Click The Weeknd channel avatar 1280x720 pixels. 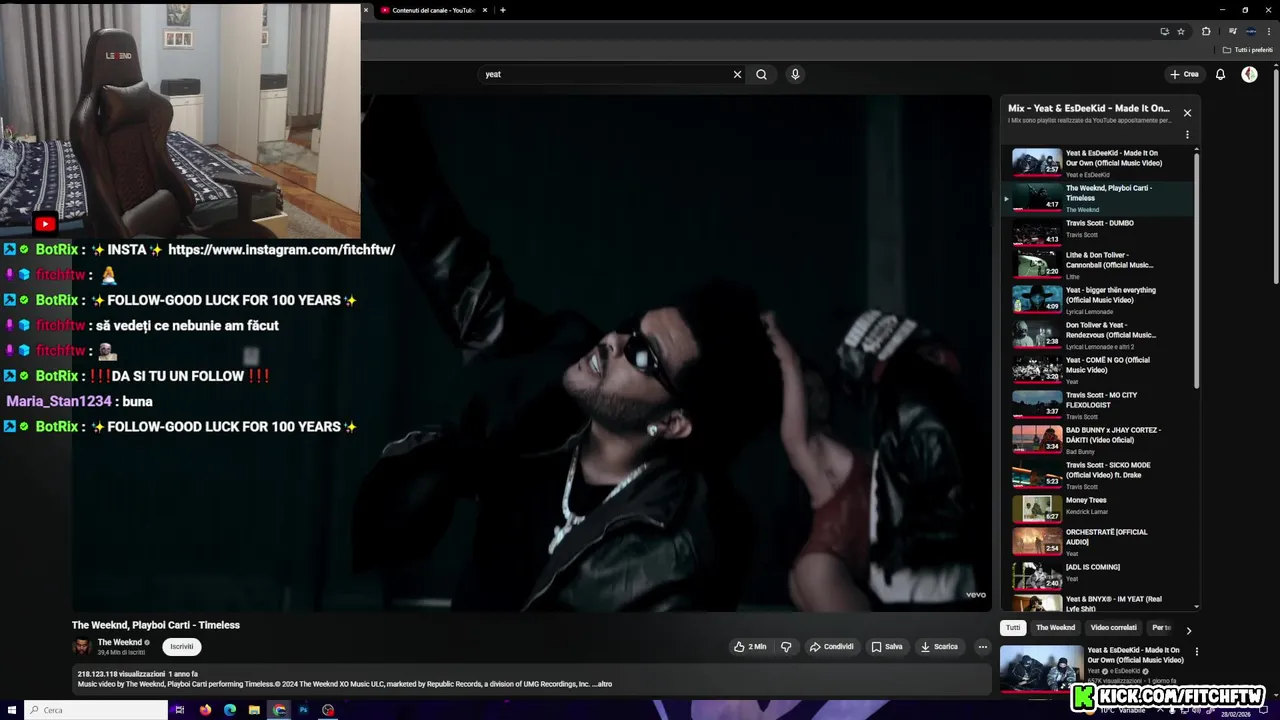pos(82,647)
